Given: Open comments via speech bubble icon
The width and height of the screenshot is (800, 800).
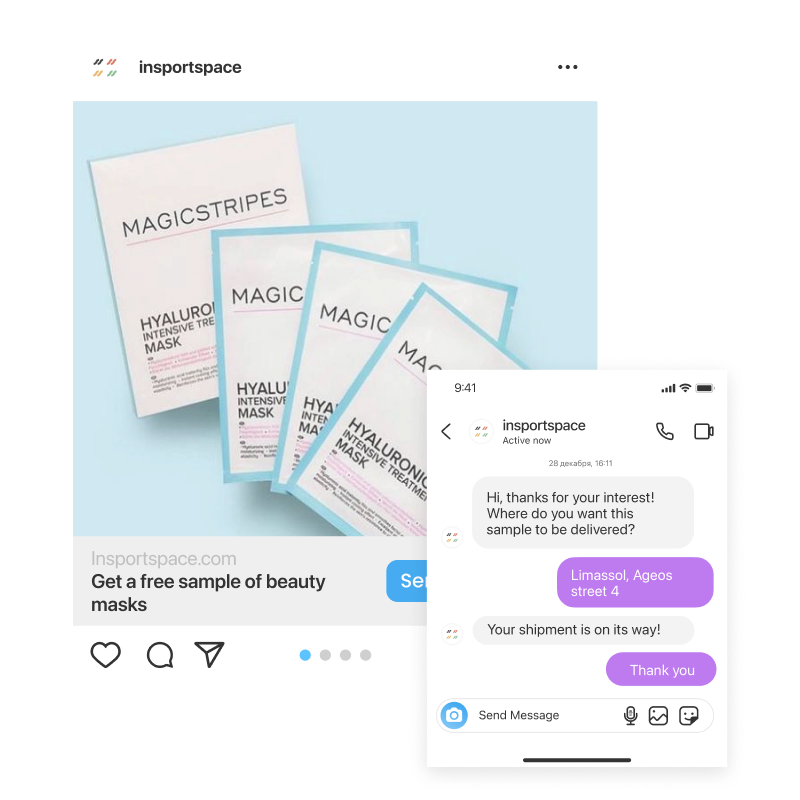Looking at the screenshot, I should point(160,655).
